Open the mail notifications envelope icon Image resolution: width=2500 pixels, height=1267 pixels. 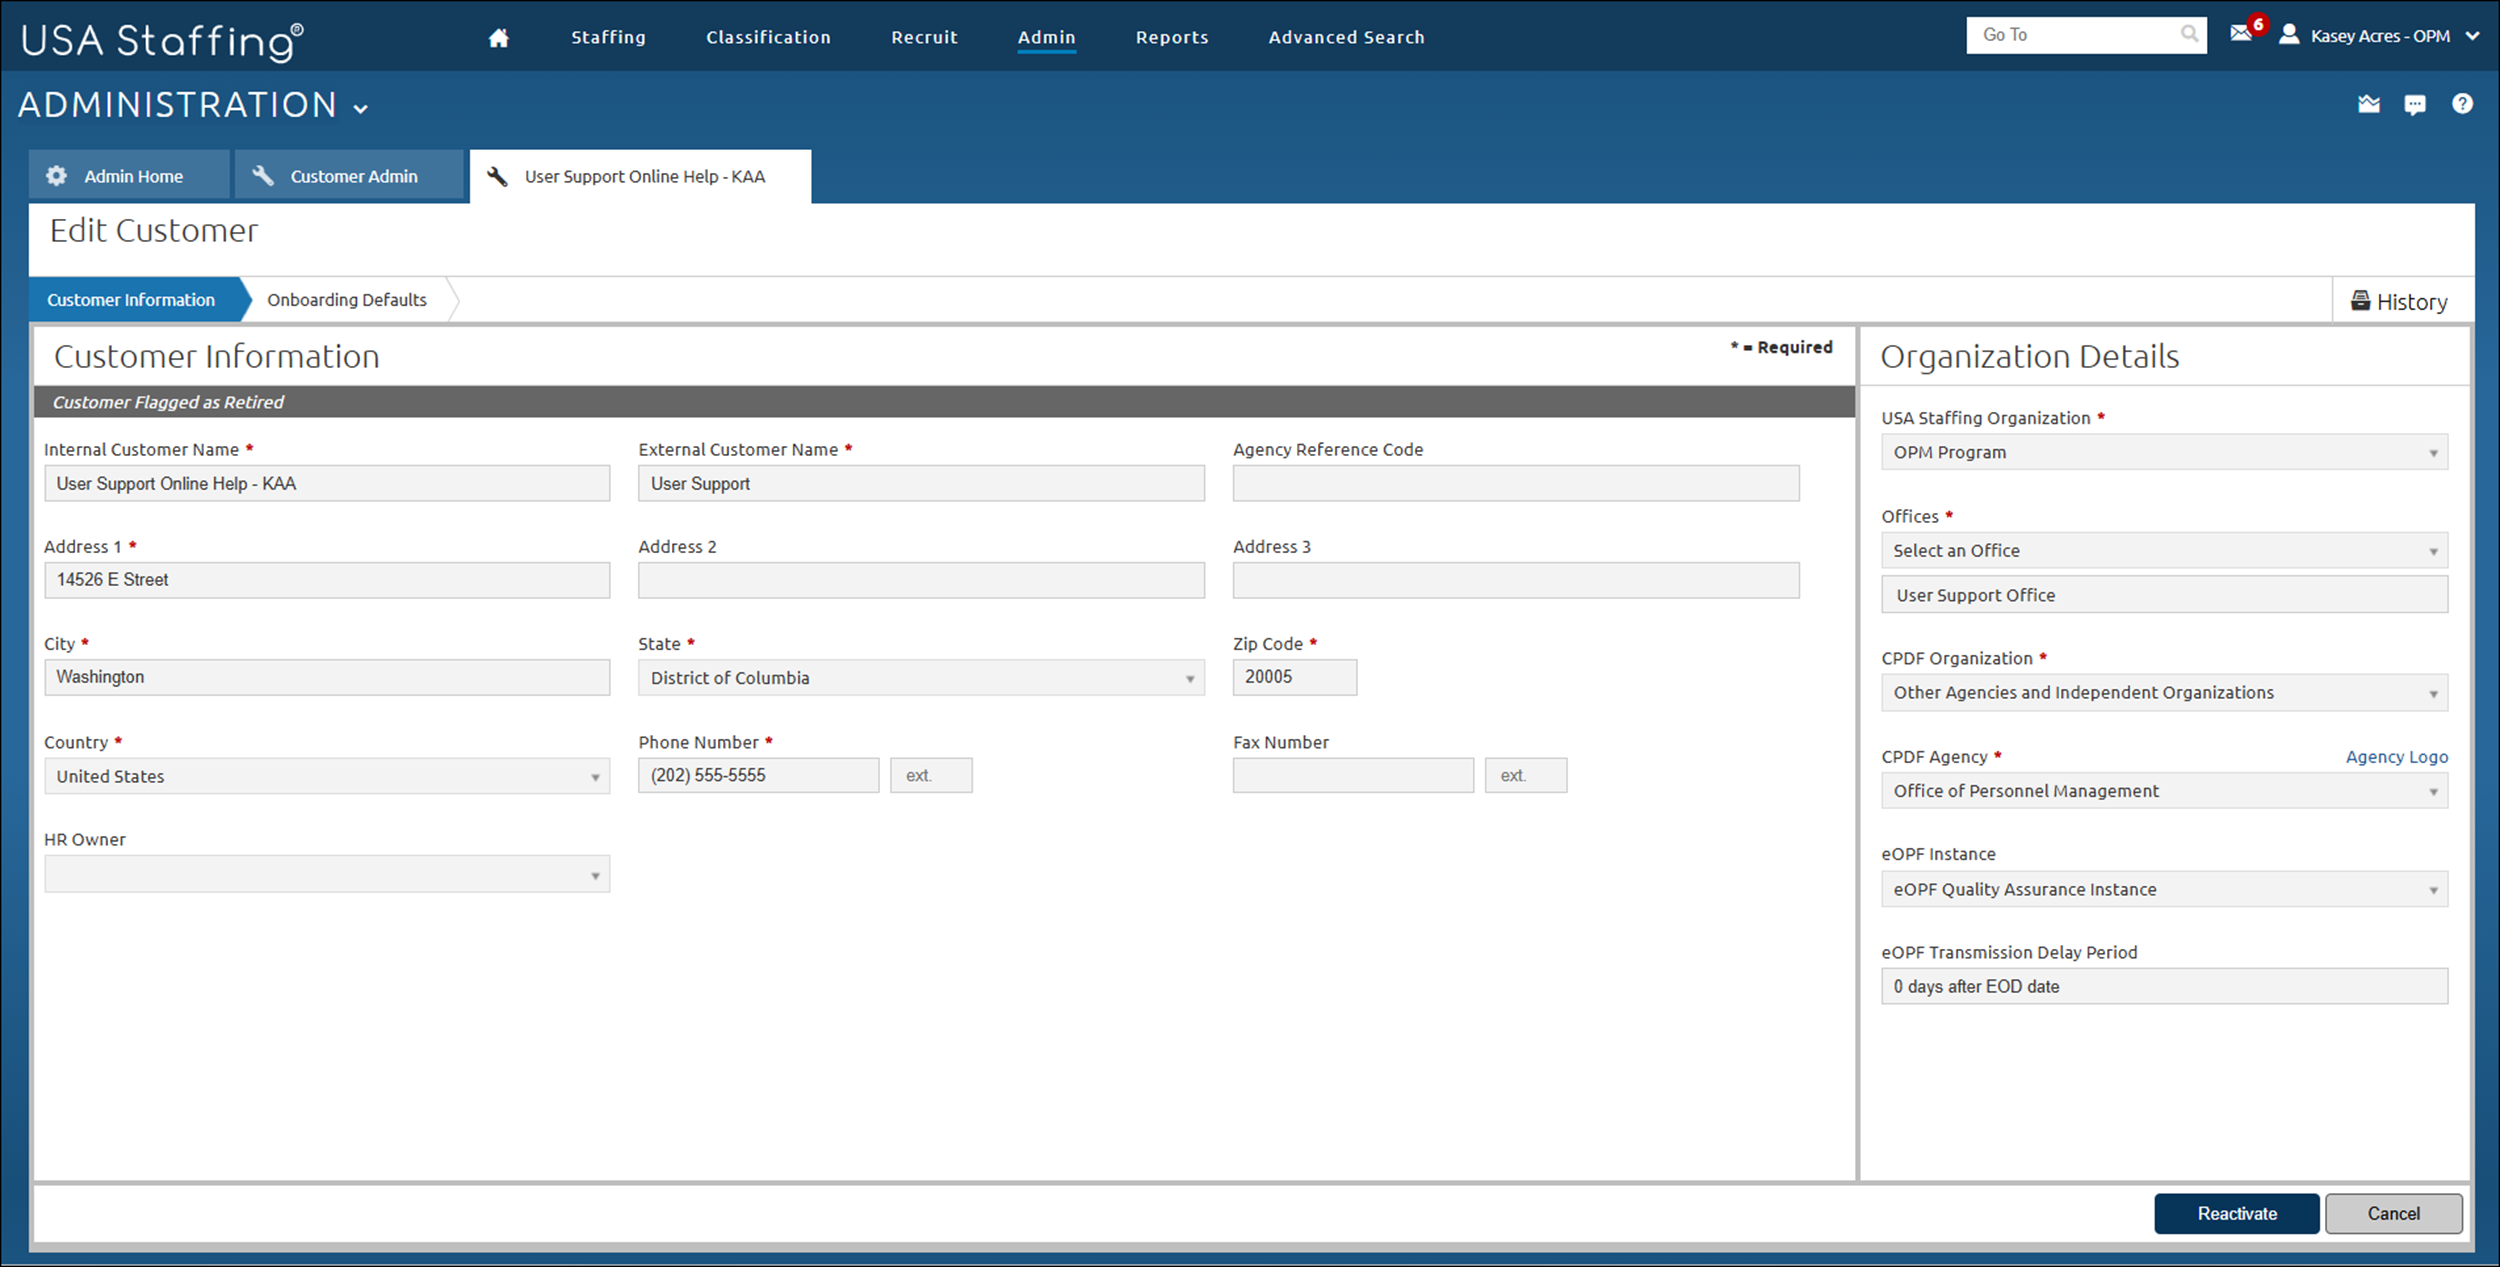2240,34
